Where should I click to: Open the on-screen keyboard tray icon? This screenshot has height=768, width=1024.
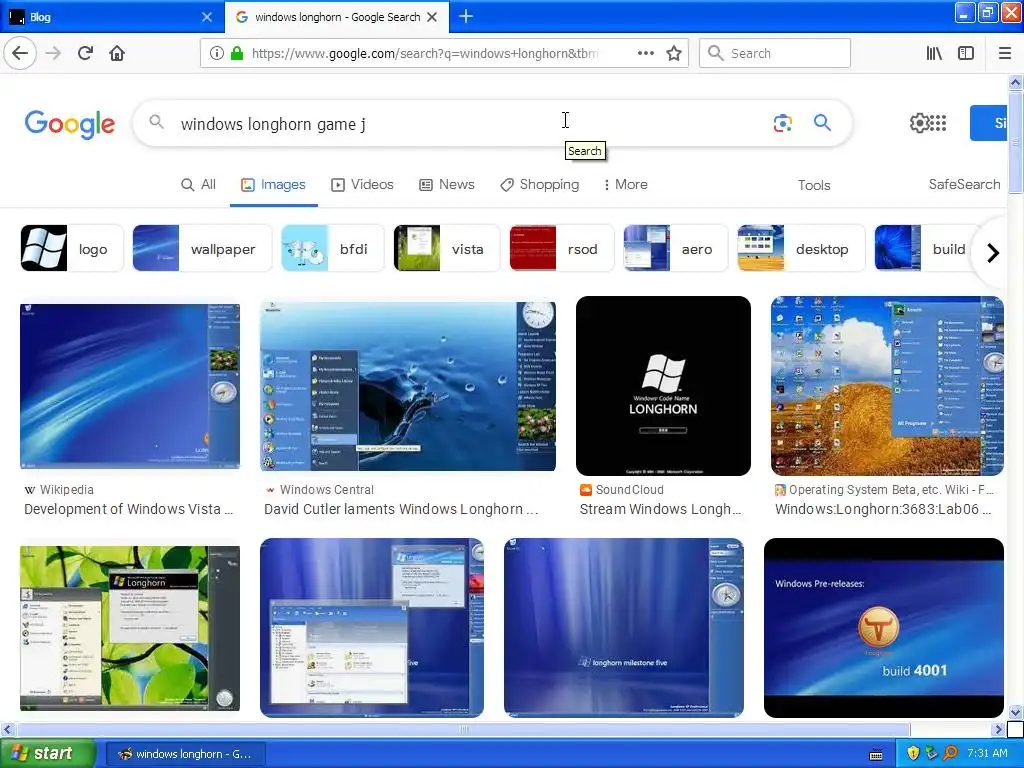click(x=876, y=754)
